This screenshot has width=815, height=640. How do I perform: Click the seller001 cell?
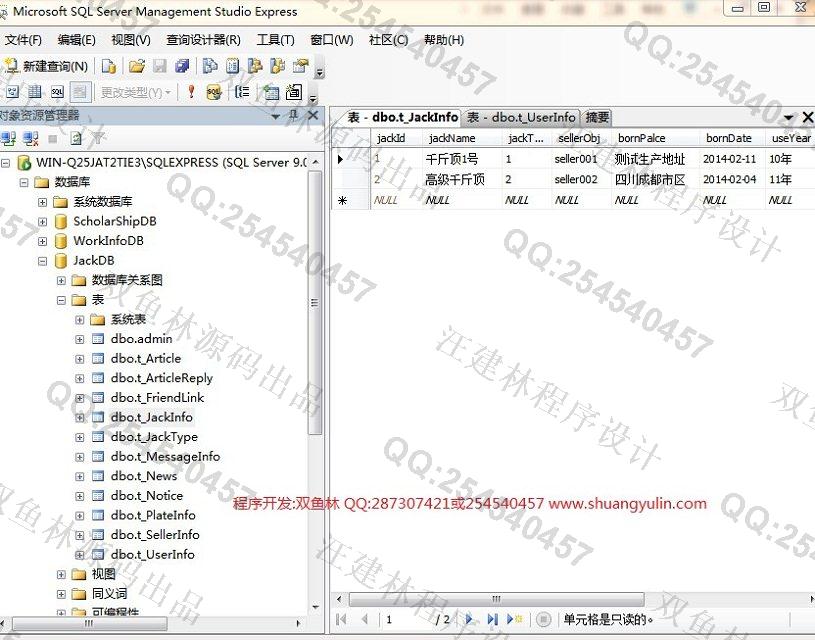pyautogui.click(x=581, y=159)
